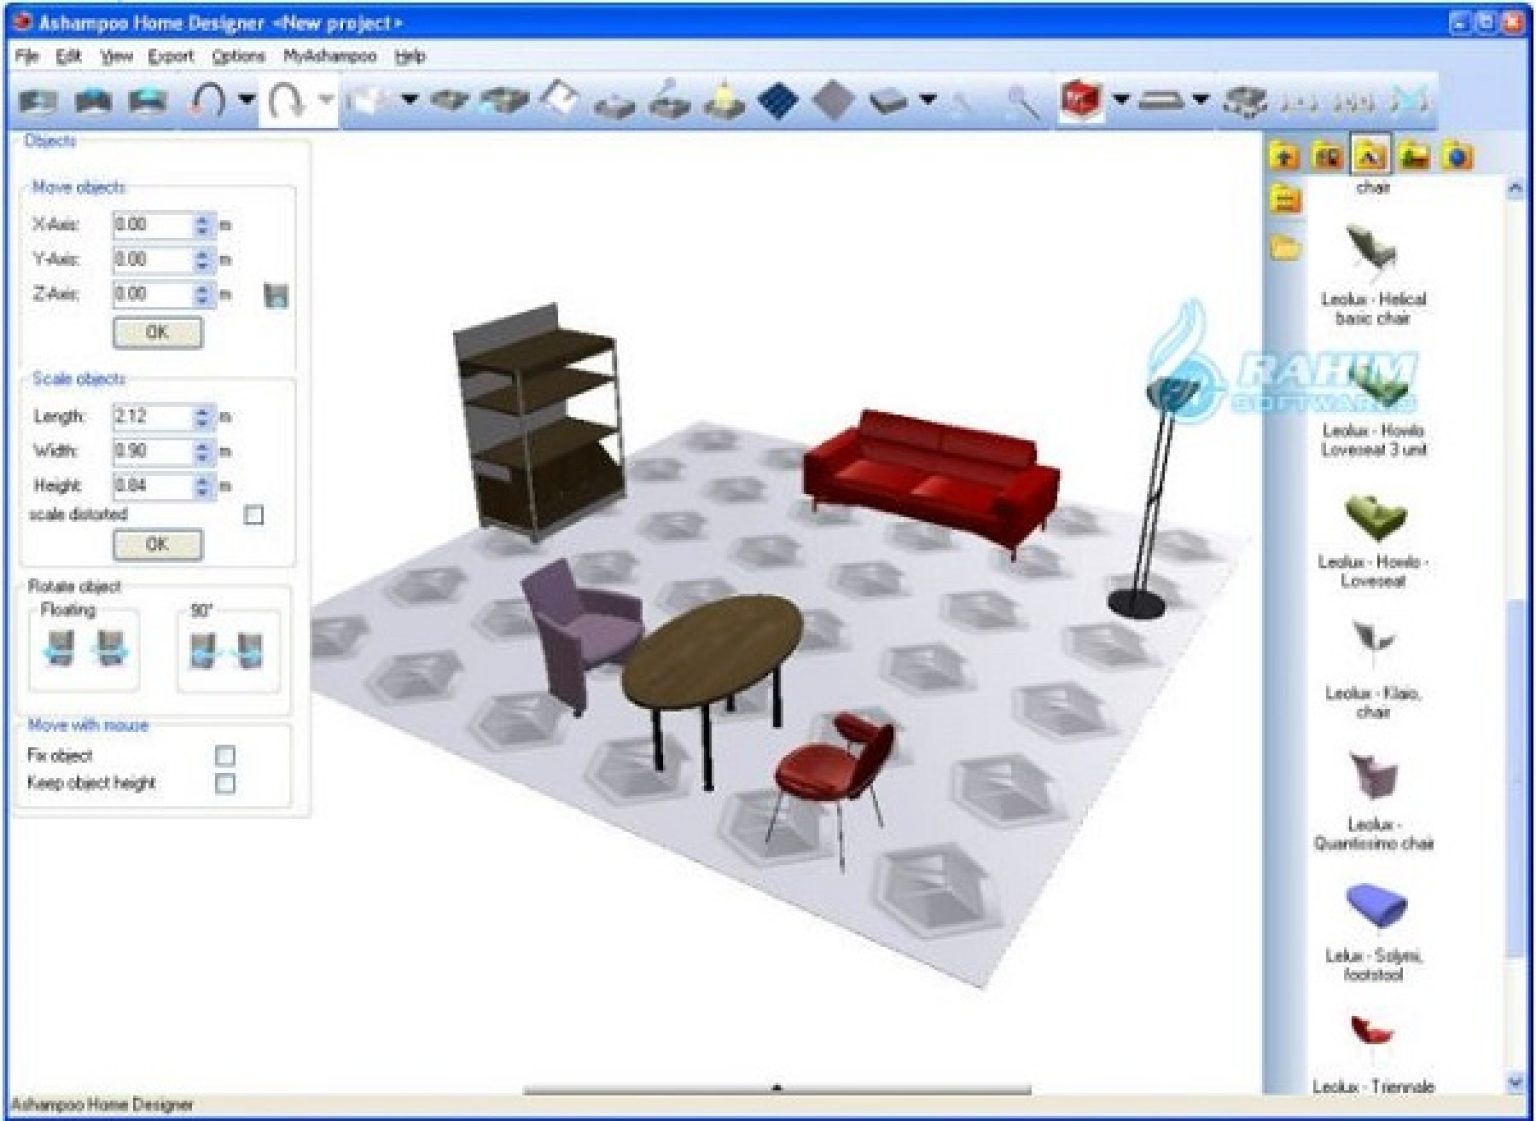Open the Export menu
Image resolution: width=1536 pixels, height=1121 pixels.
[x=171, y=56]
